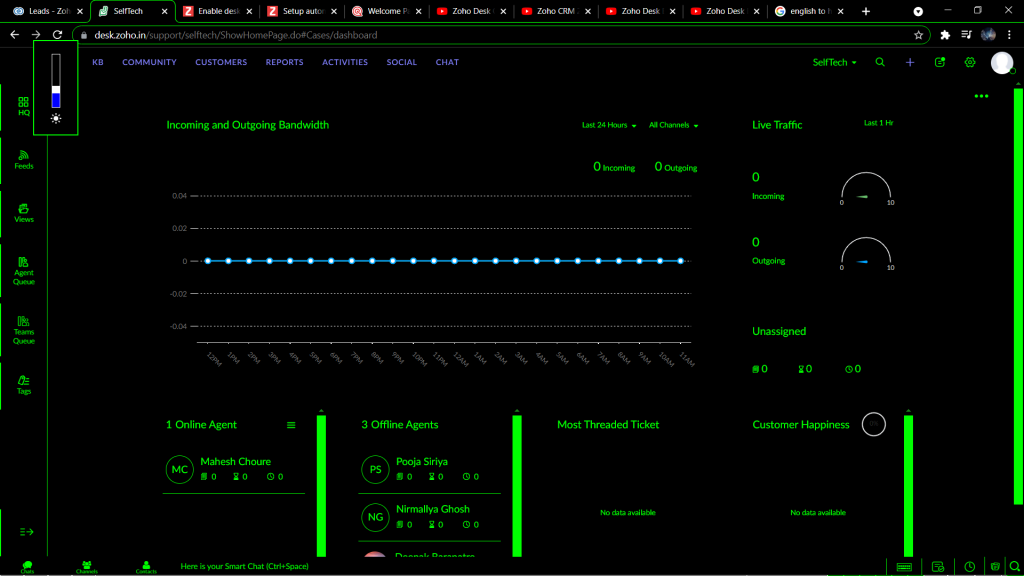Image resolution: width=1024 pixels, height=576 pixels.
Task: Click the Zoho Desk search magnifier icon
Action: [x=880, y=62]
